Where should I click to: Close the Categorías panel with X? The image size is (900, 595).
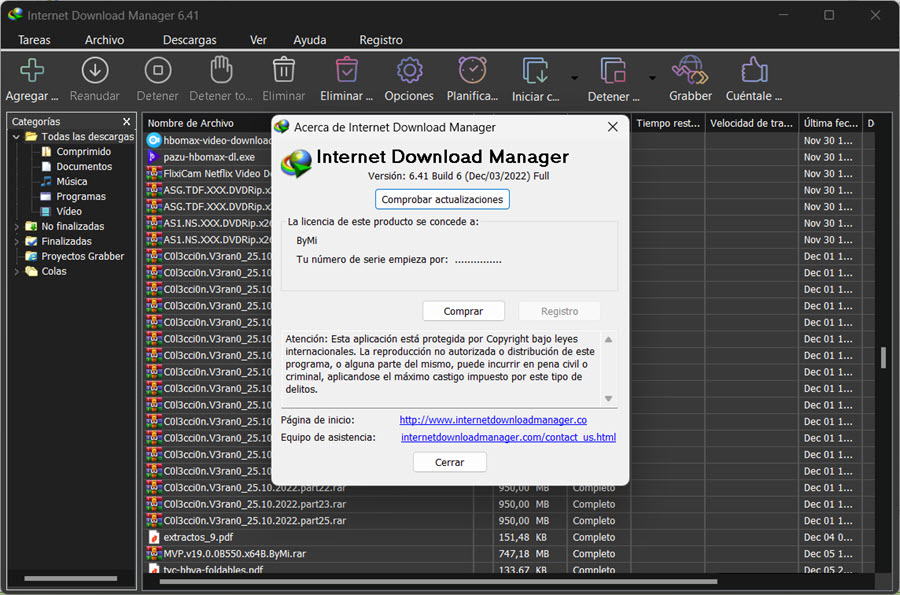point(127,122)
